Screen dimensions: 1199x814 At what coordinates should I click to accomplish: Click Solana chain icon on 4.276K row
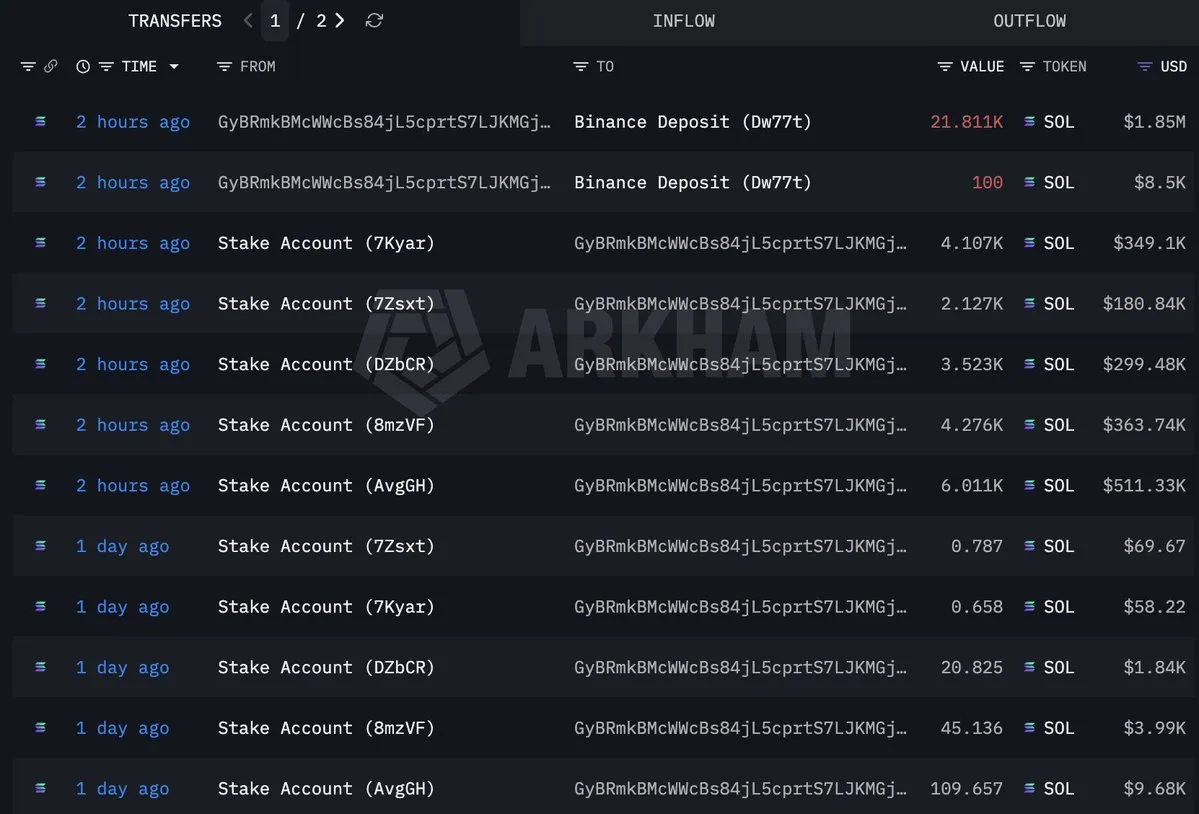click(x=41, y=424)
